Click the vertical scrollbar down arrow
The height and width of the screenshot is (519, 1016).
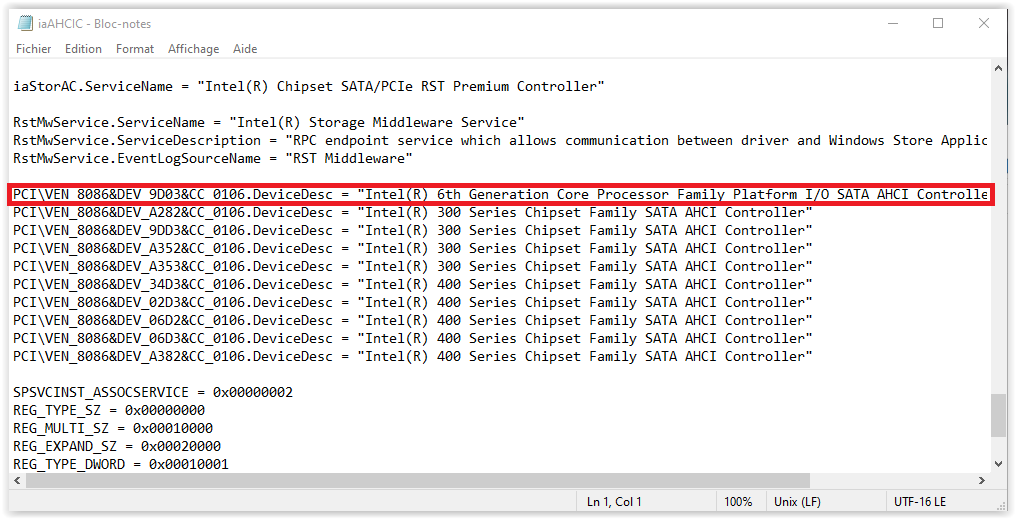click(x=999, y=464)
